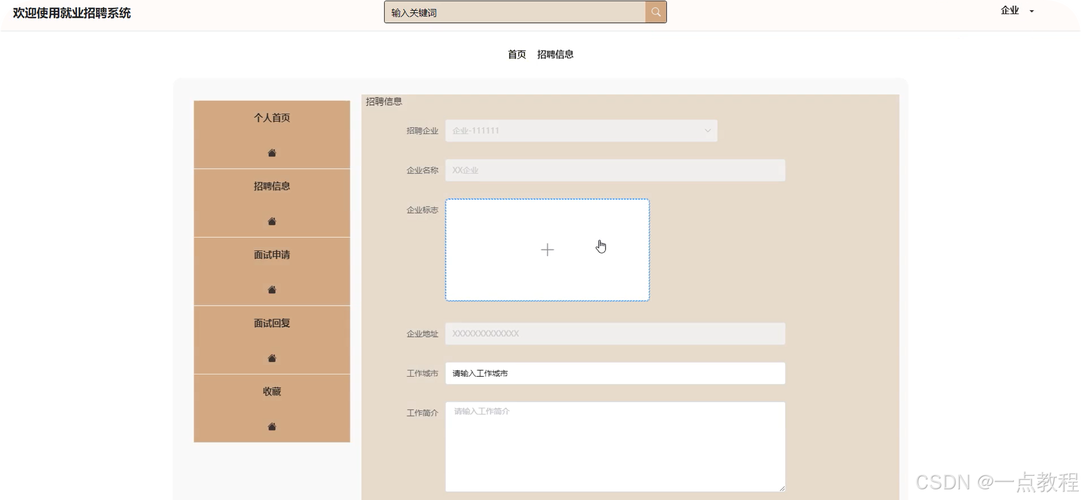Go to 面试回复 sidebar item
Image resolution: width=1081 pixels, height=500 pixels.
(272, 323)
